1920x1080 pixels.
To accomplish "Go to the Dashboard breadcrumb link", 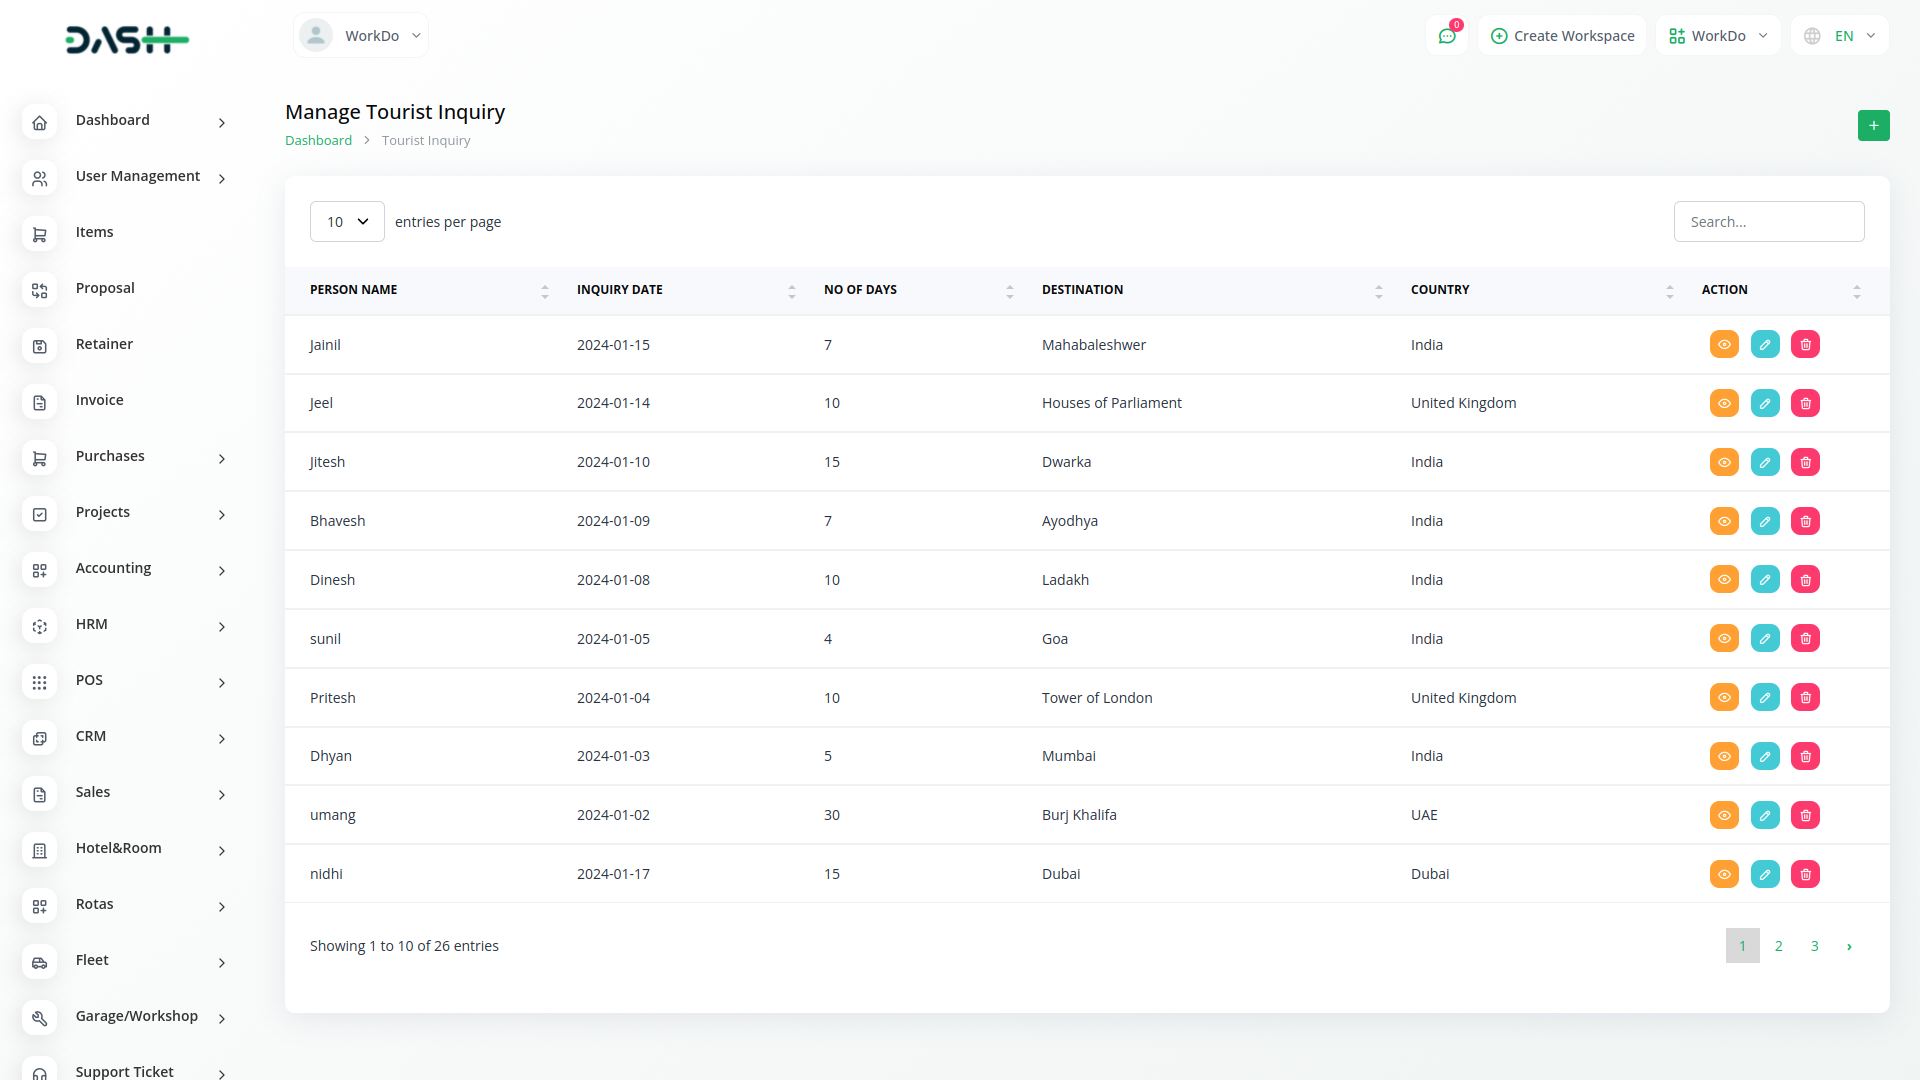I will pyautogui.click(x=318, y=141).
